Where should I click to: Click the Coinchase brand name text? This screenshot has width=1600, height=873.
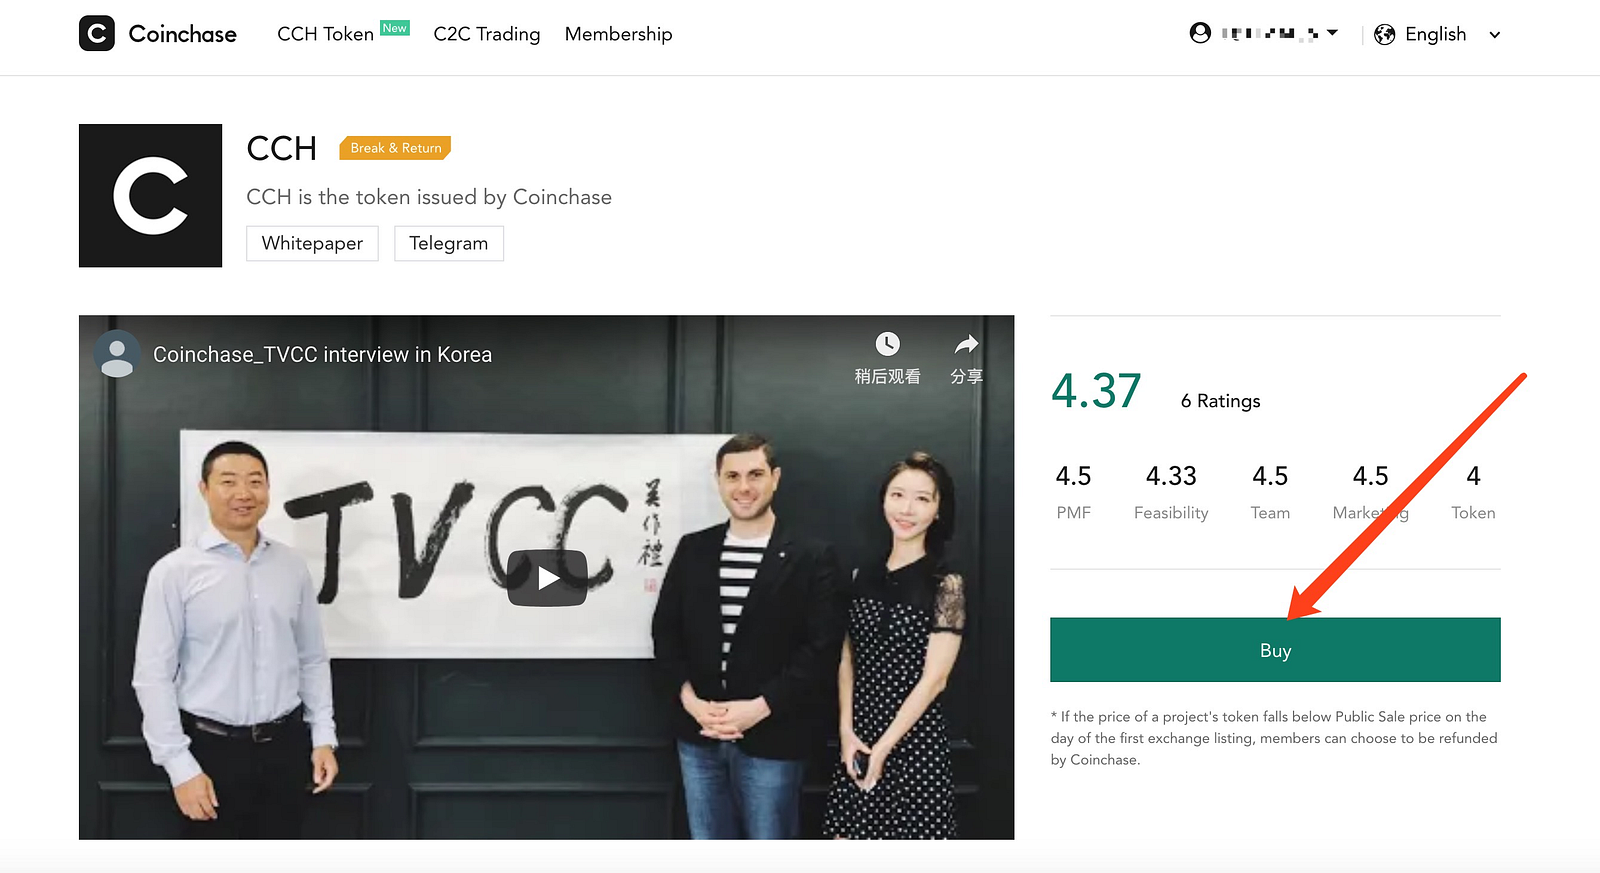[x=183, y=34]
